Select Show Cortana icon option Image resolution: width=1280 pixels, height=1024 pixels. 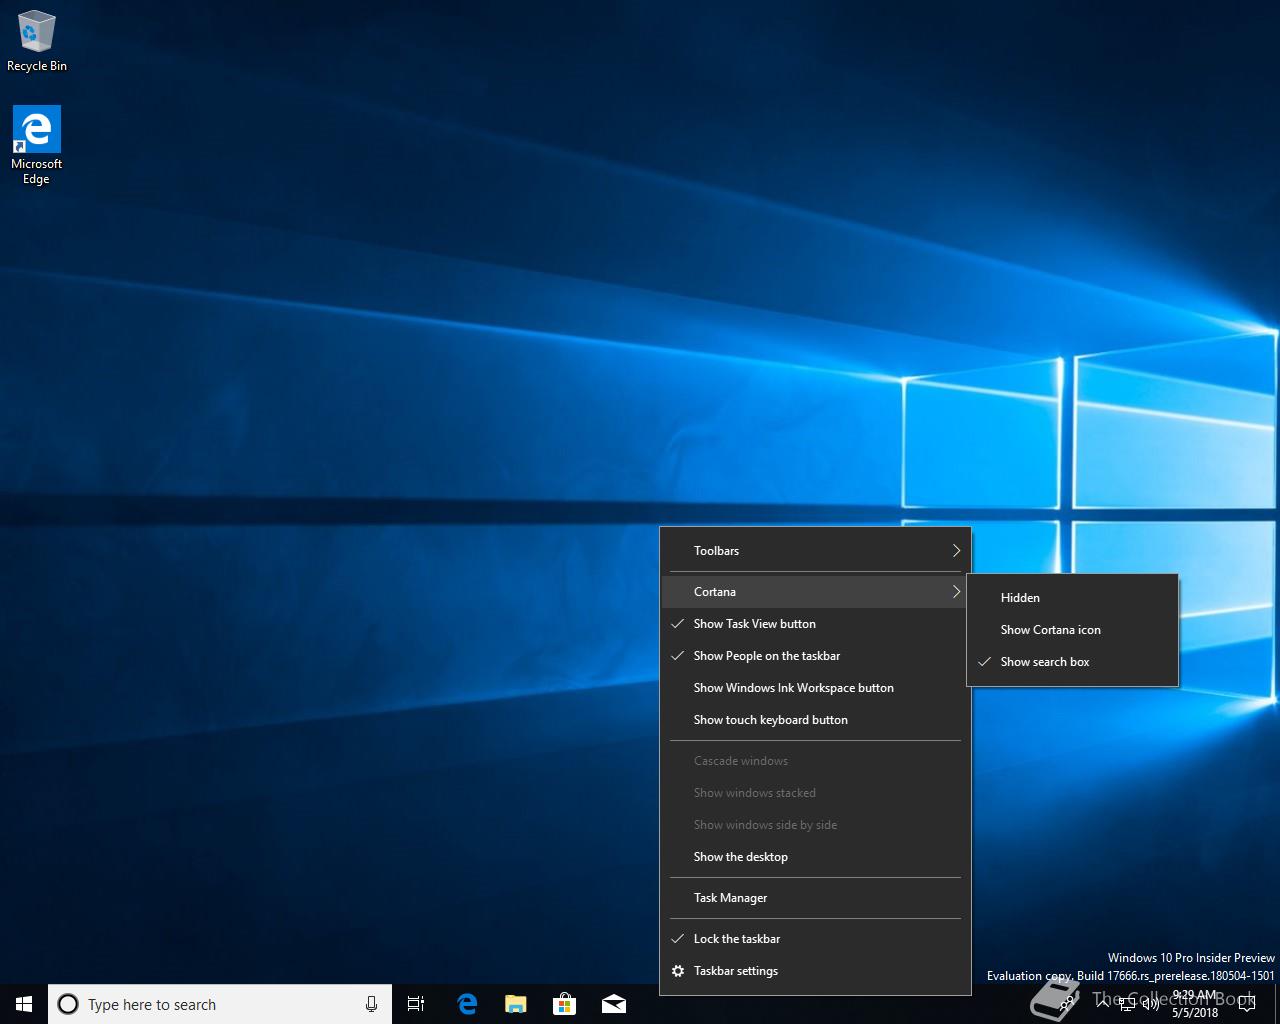pos(1050,630)
